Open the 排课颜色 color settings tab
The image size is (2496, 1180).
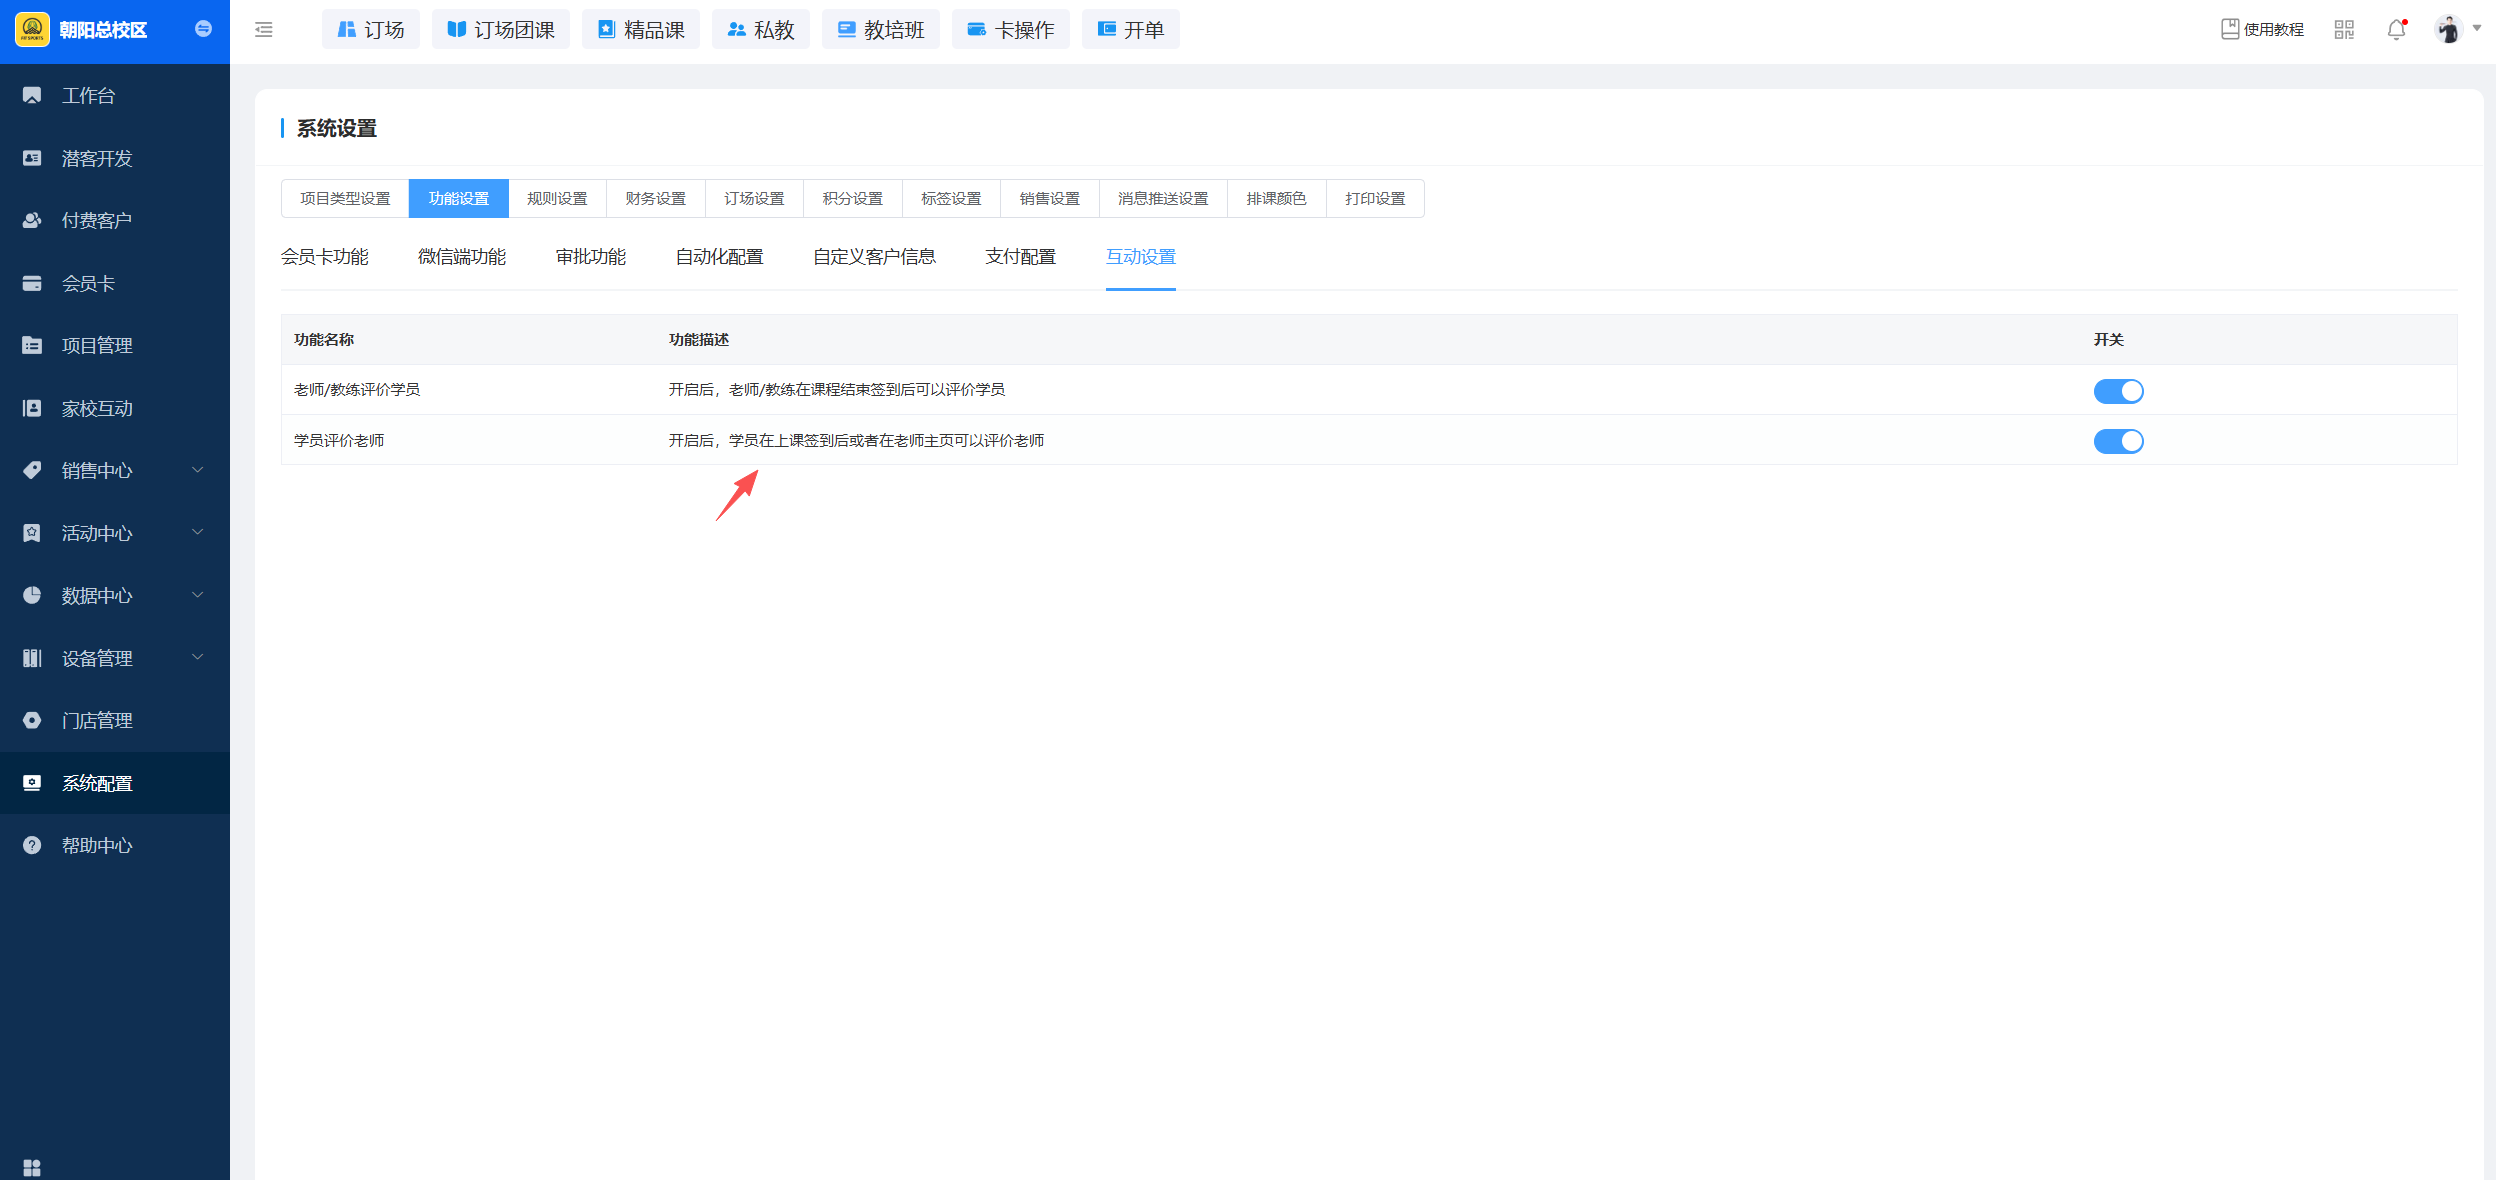1276,199
